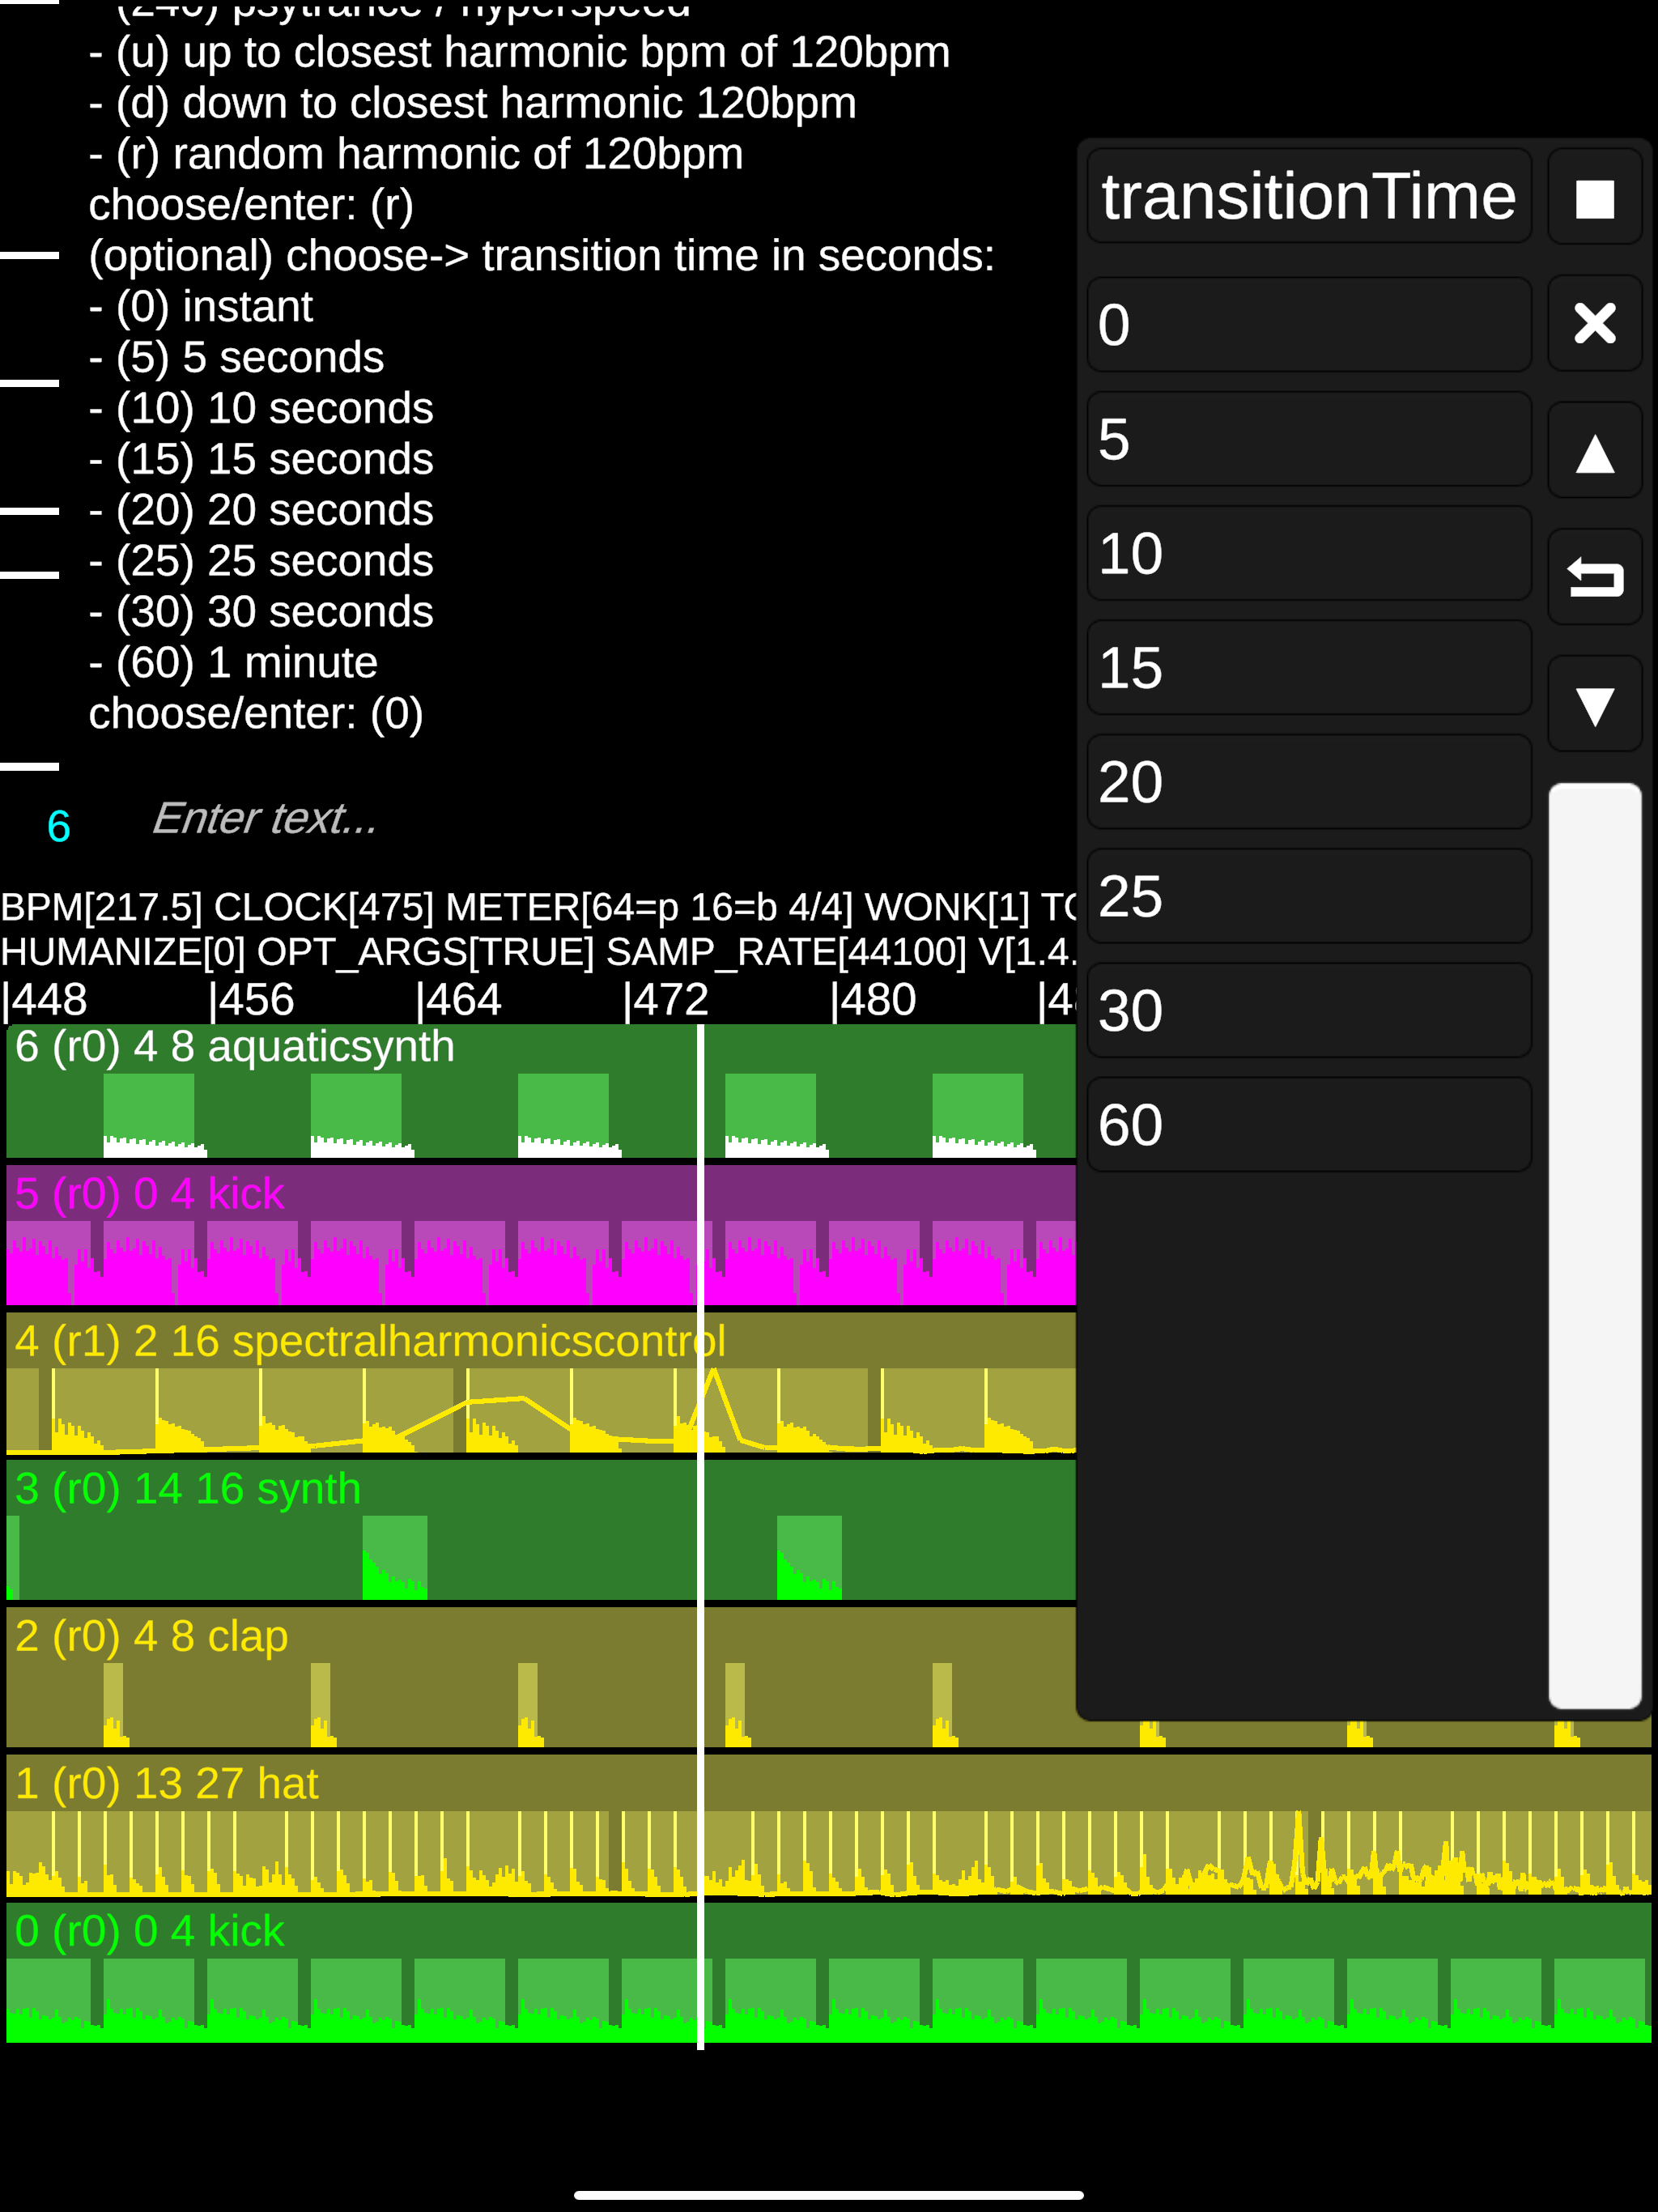Click timeline marker 456
The image size is (1658, 2212).
click(x=252, y=1000)
